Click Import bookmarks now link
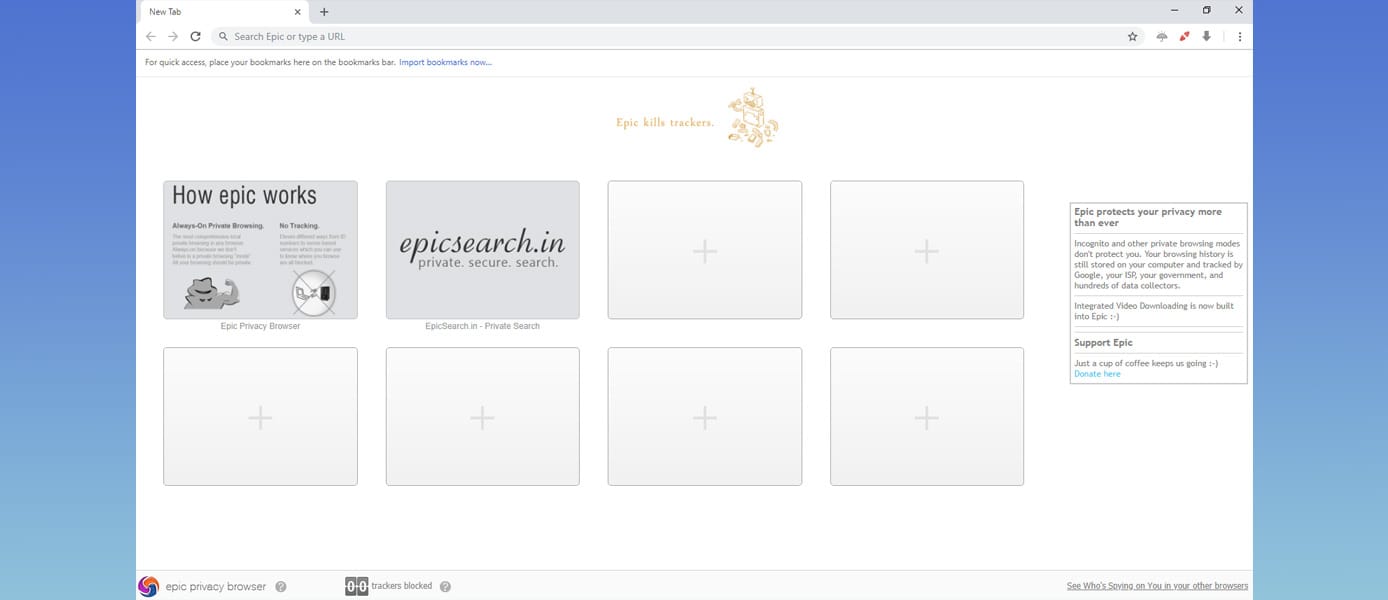 [x=445, y=62]
